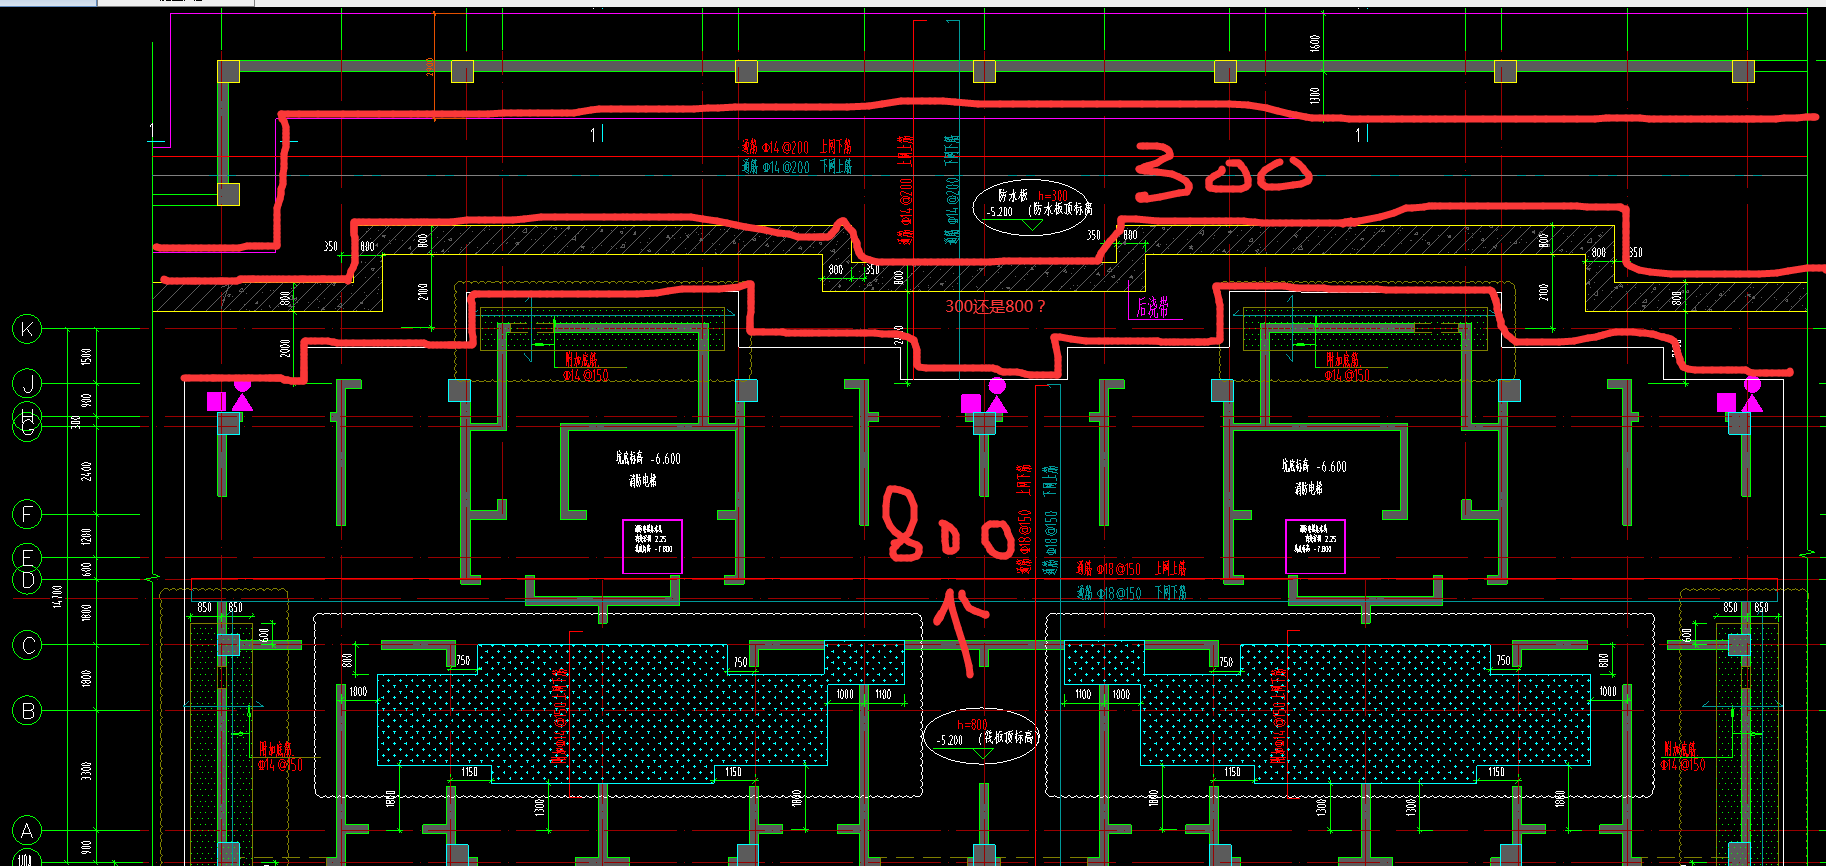
Task: Click the "h=800 -5.200 筏板顶标高" callout
Action: (x=981, y=736)
